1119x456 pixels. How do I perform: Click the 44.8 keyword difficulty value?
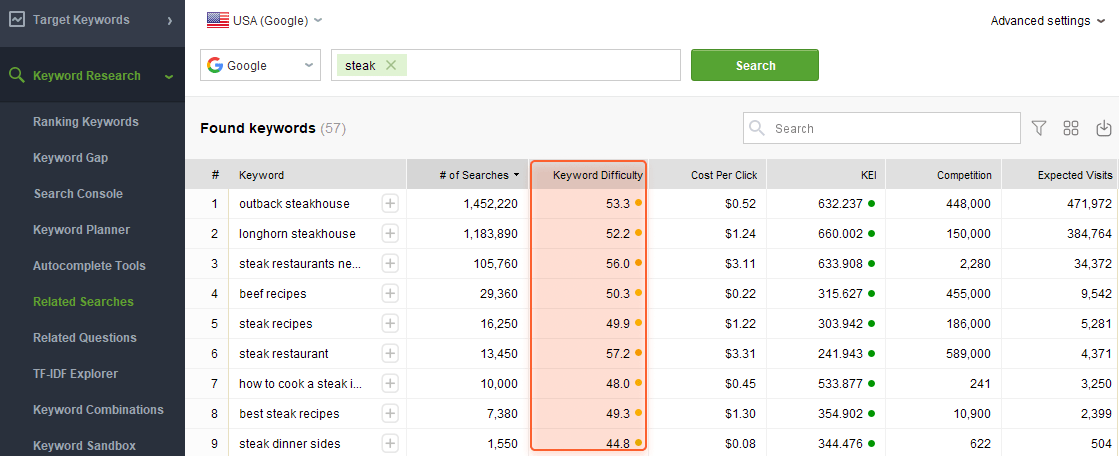[617, 444]
